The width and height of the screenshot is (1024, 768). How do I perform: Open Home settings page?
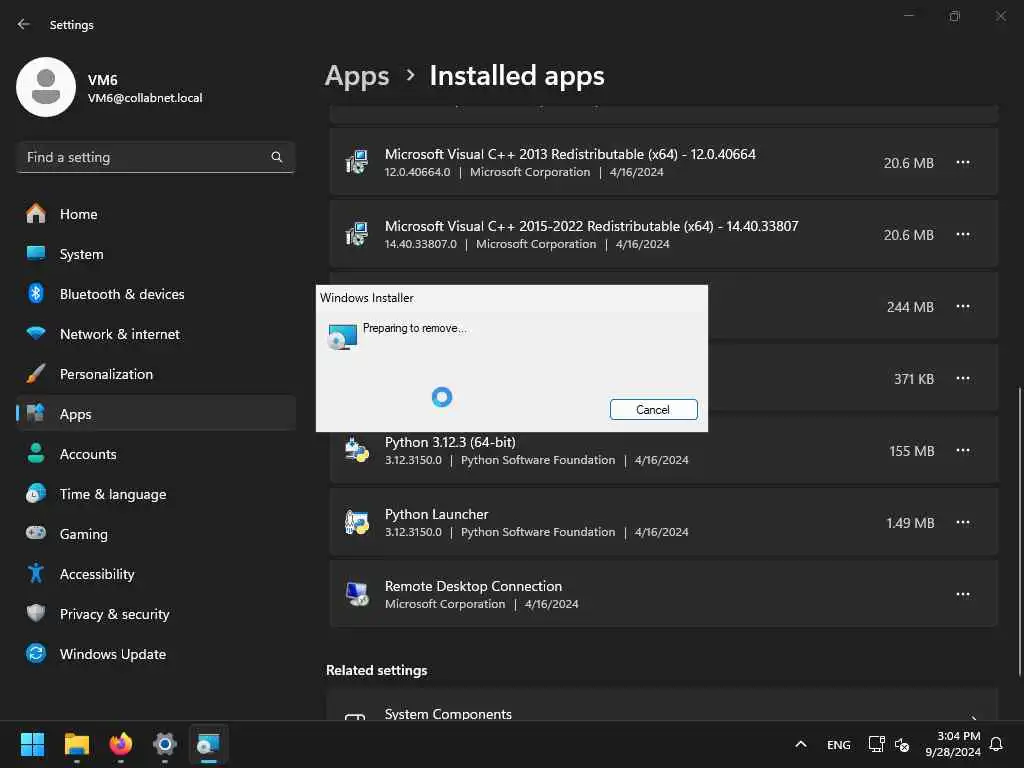pos(155,214)
